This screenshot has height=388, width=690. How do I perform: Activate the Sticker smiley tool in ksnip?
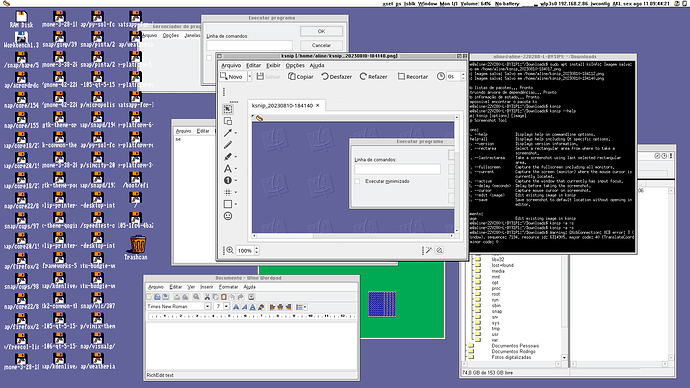[x=228, y=216]
